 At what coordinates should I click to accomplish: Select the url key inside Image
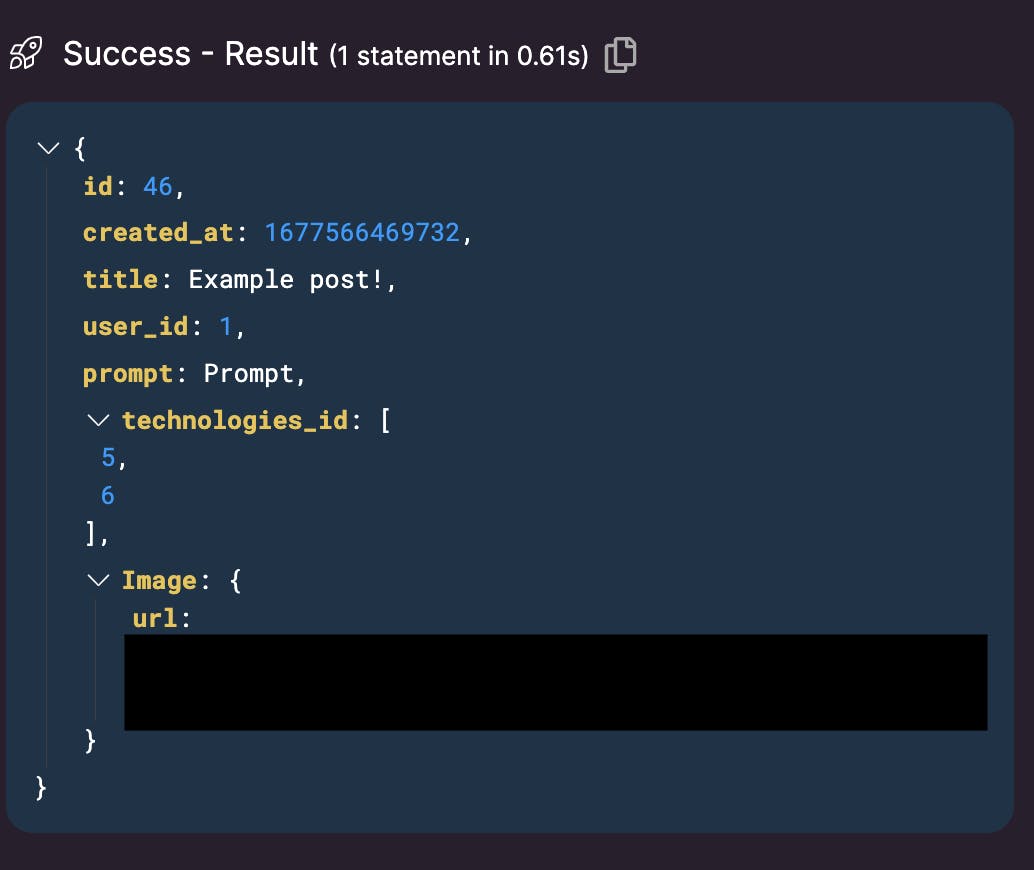coord(155,618)
